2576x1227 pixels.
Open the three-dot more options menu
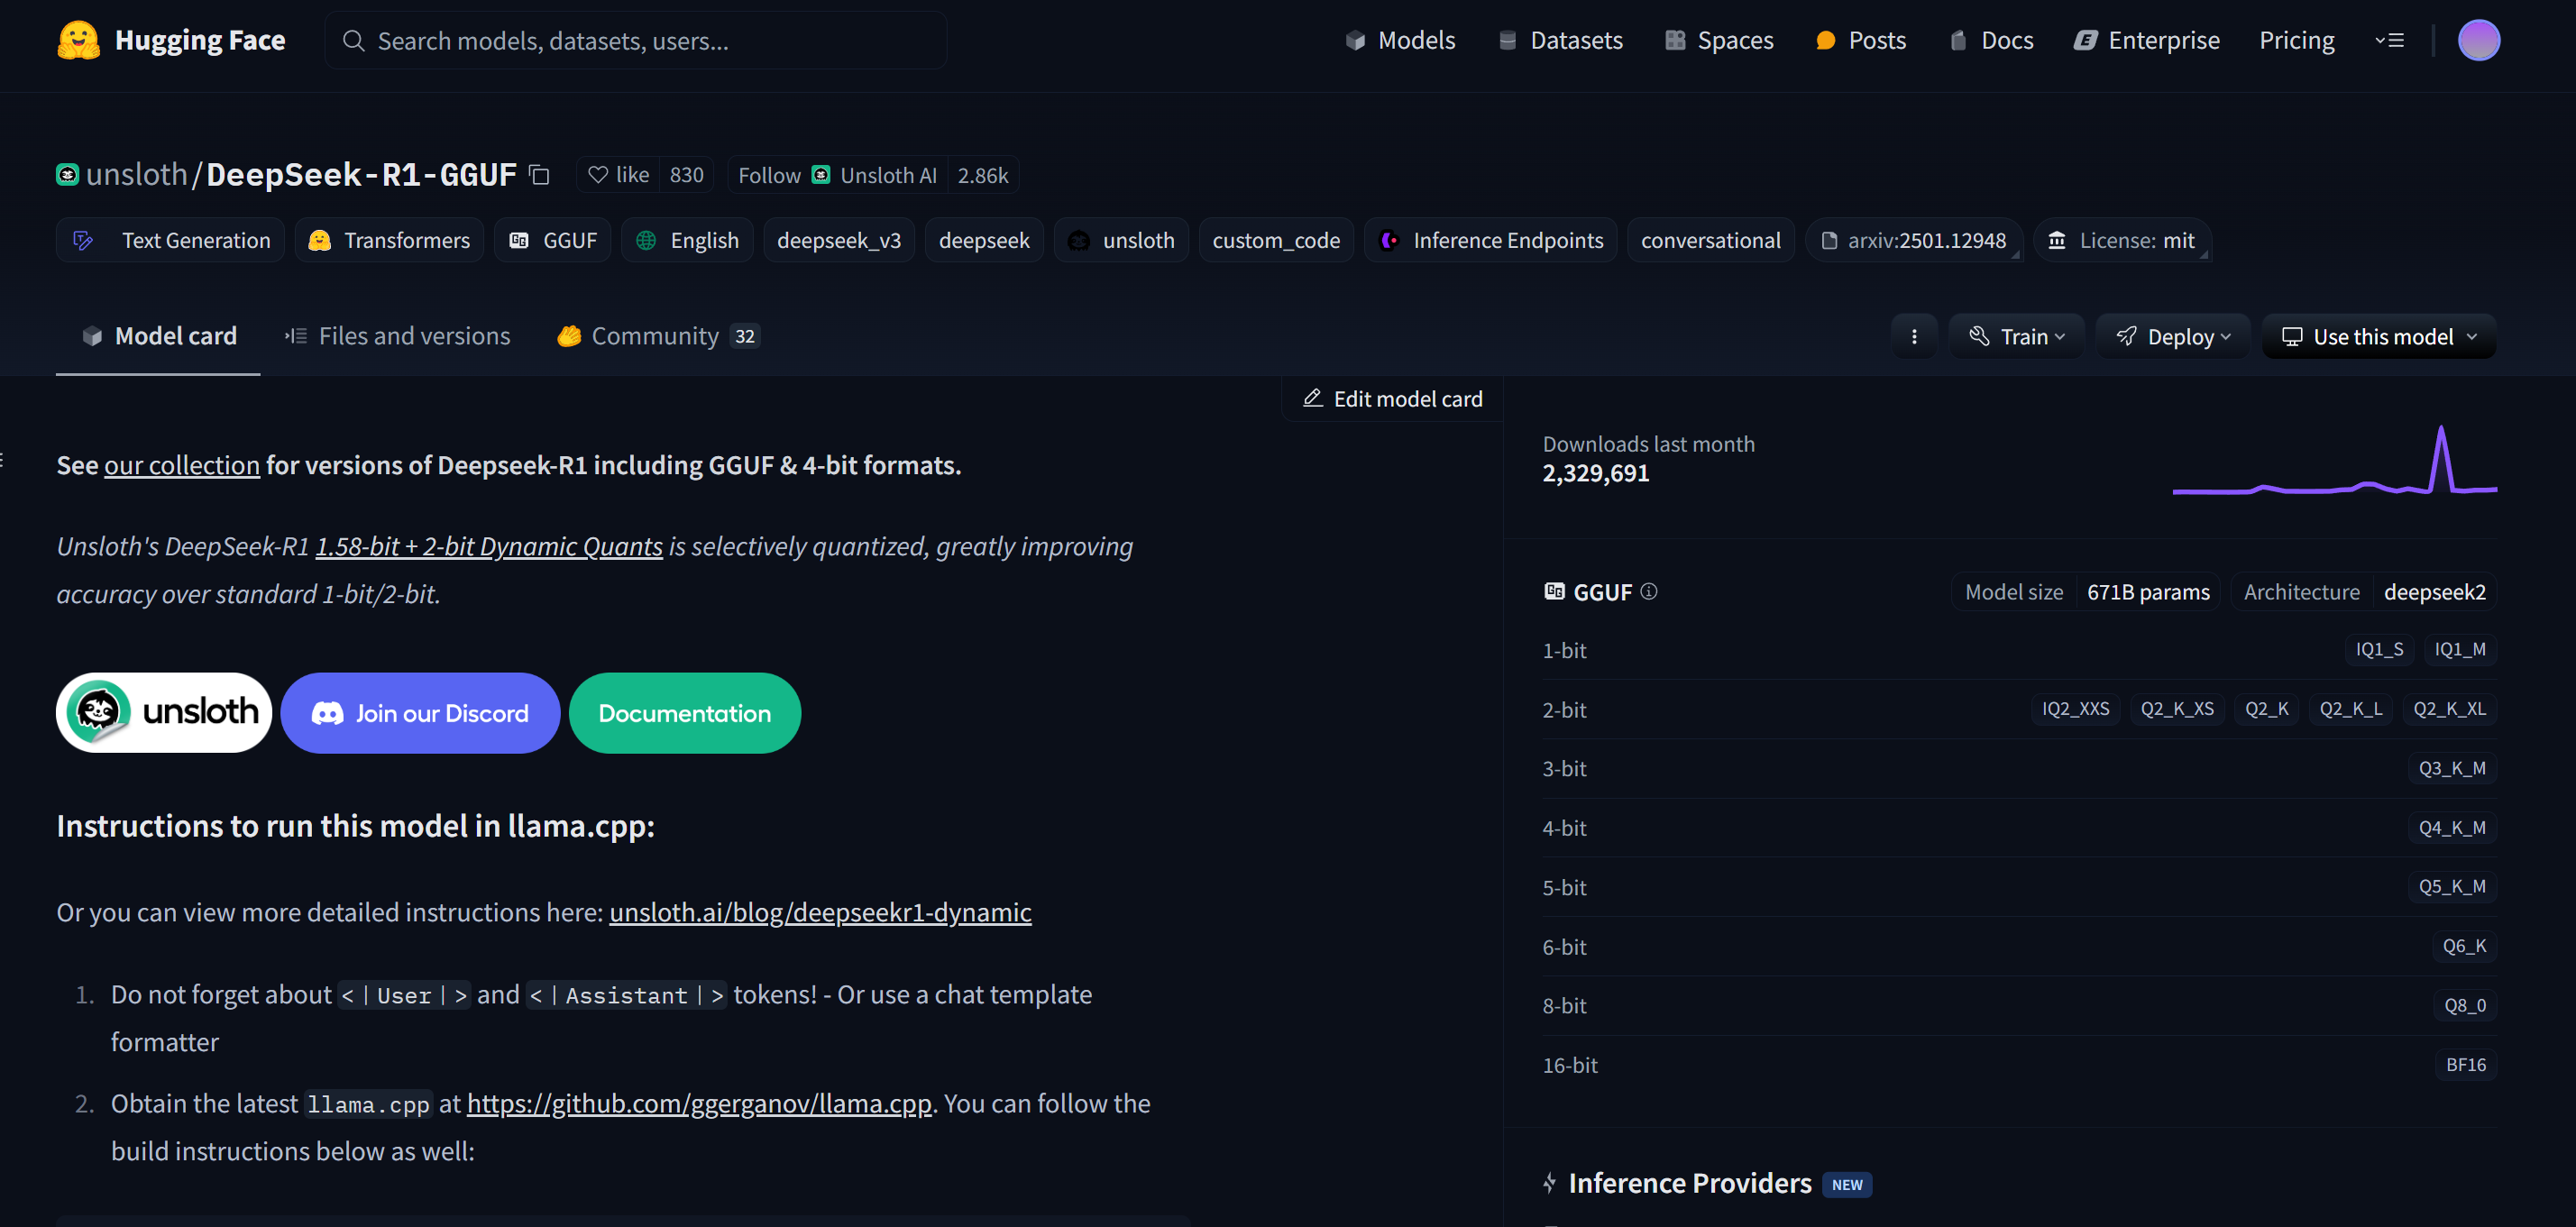(x=1914, y=337)
